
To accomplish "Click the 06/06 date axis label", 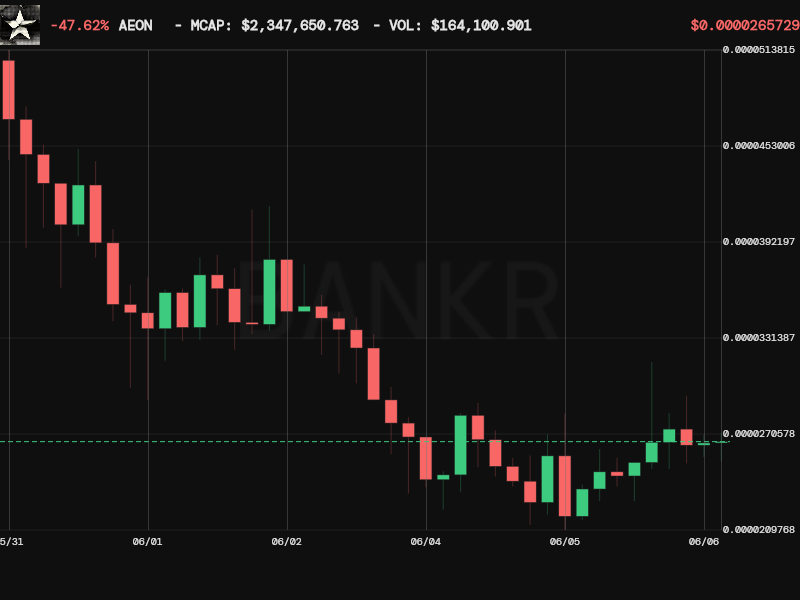I will tap(704, 542).
